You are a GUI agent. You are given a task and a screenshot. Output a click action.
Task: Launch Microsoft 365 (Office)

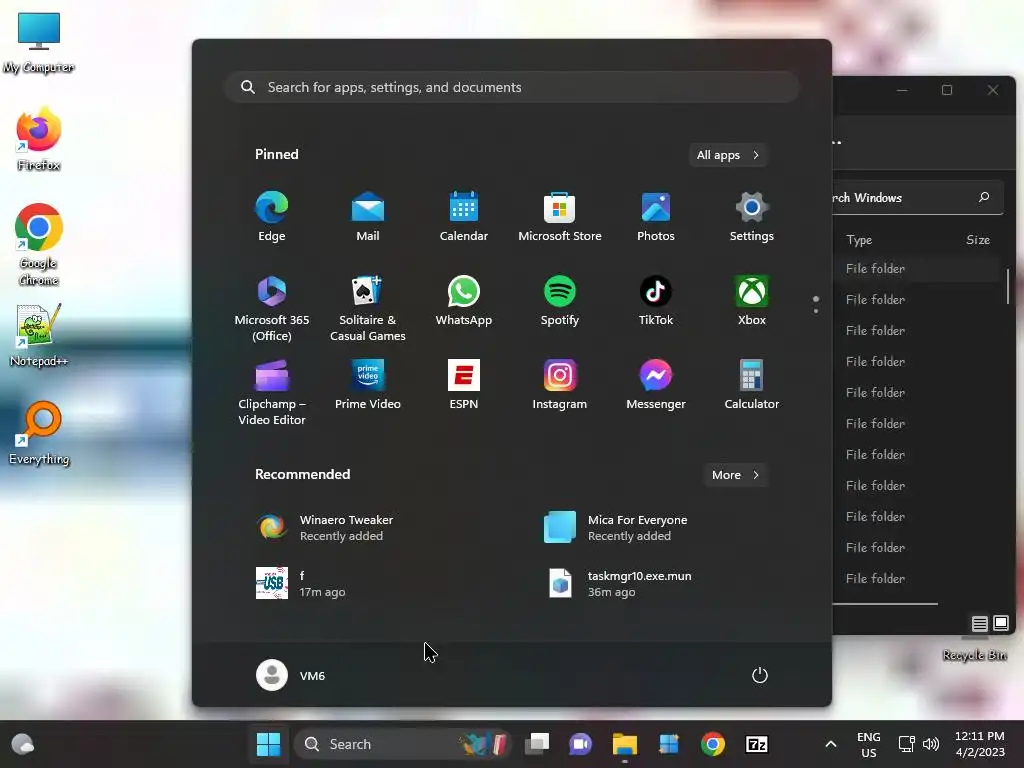(x=272, y=308)
